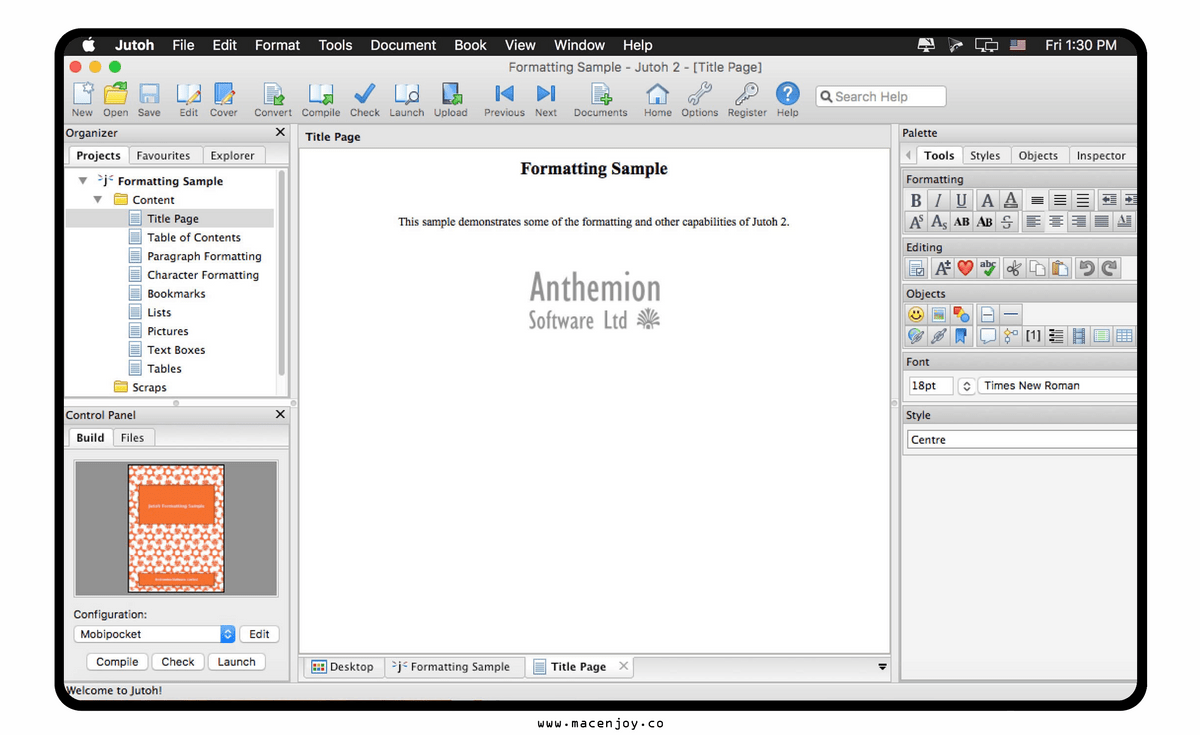The width and height of the screenshot is (1200, 735).
Task: Toggle strikethrough formatting
Action: (x=1007, y=222)
